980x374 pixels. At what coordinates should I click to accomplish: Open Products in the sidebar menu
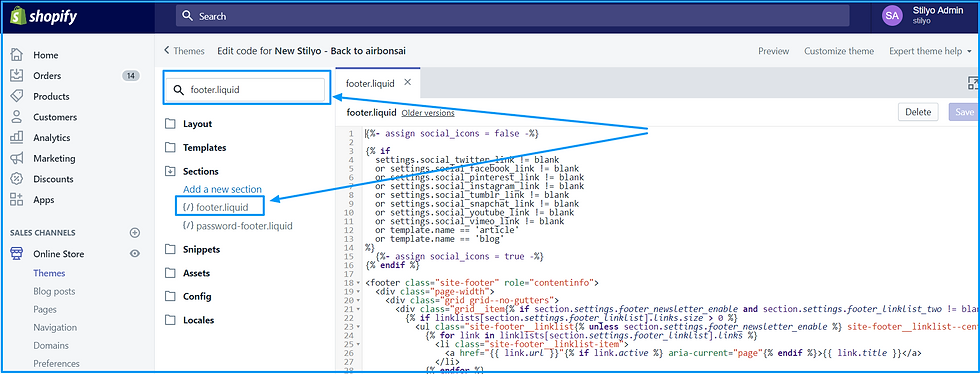point(51,96)
